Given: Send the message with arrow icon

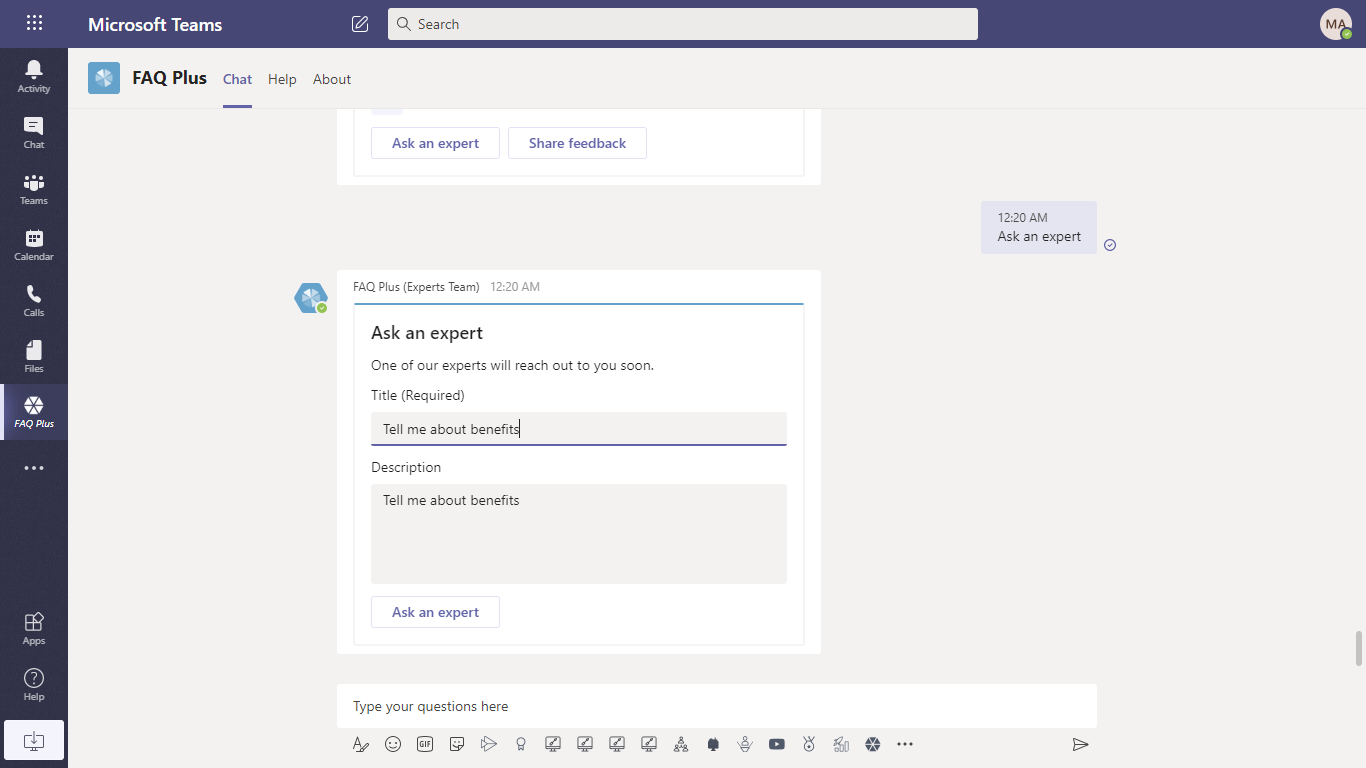Looking at the screenshot, I should tap(1080, 744).
